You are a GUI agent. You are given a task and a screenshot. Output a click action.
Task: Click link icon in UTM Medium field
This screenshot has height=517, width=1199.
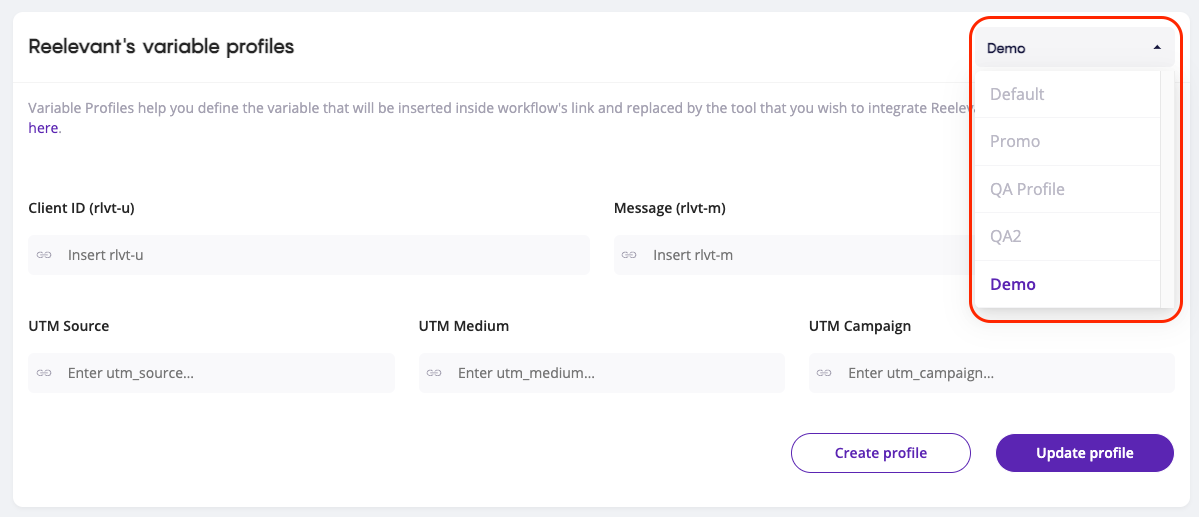434,373
